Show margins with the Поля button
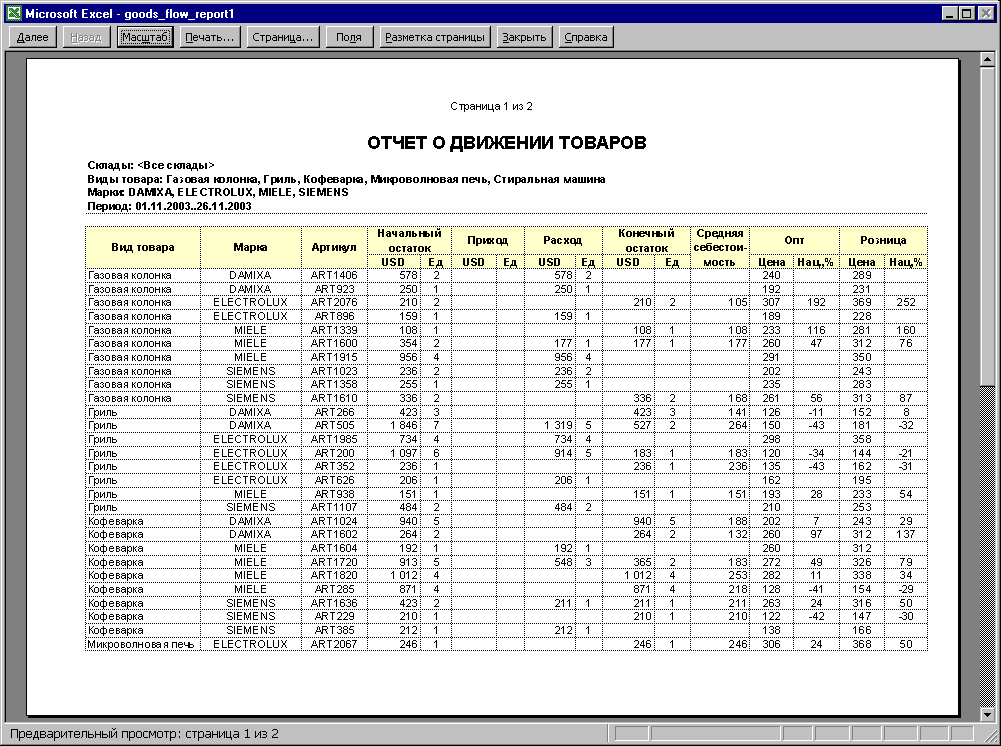This screenshot has width=1001, height=746. [x=349, y=37]
